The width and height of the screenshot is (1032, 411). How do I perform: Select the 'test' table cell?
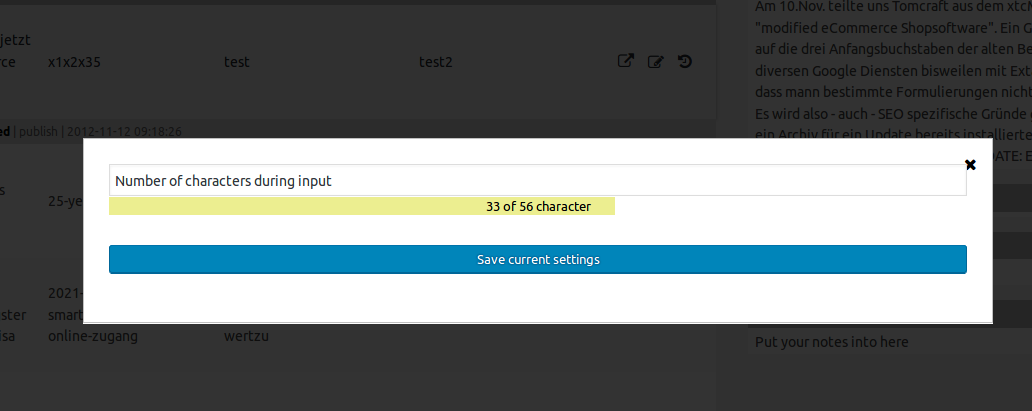(237, 62)
